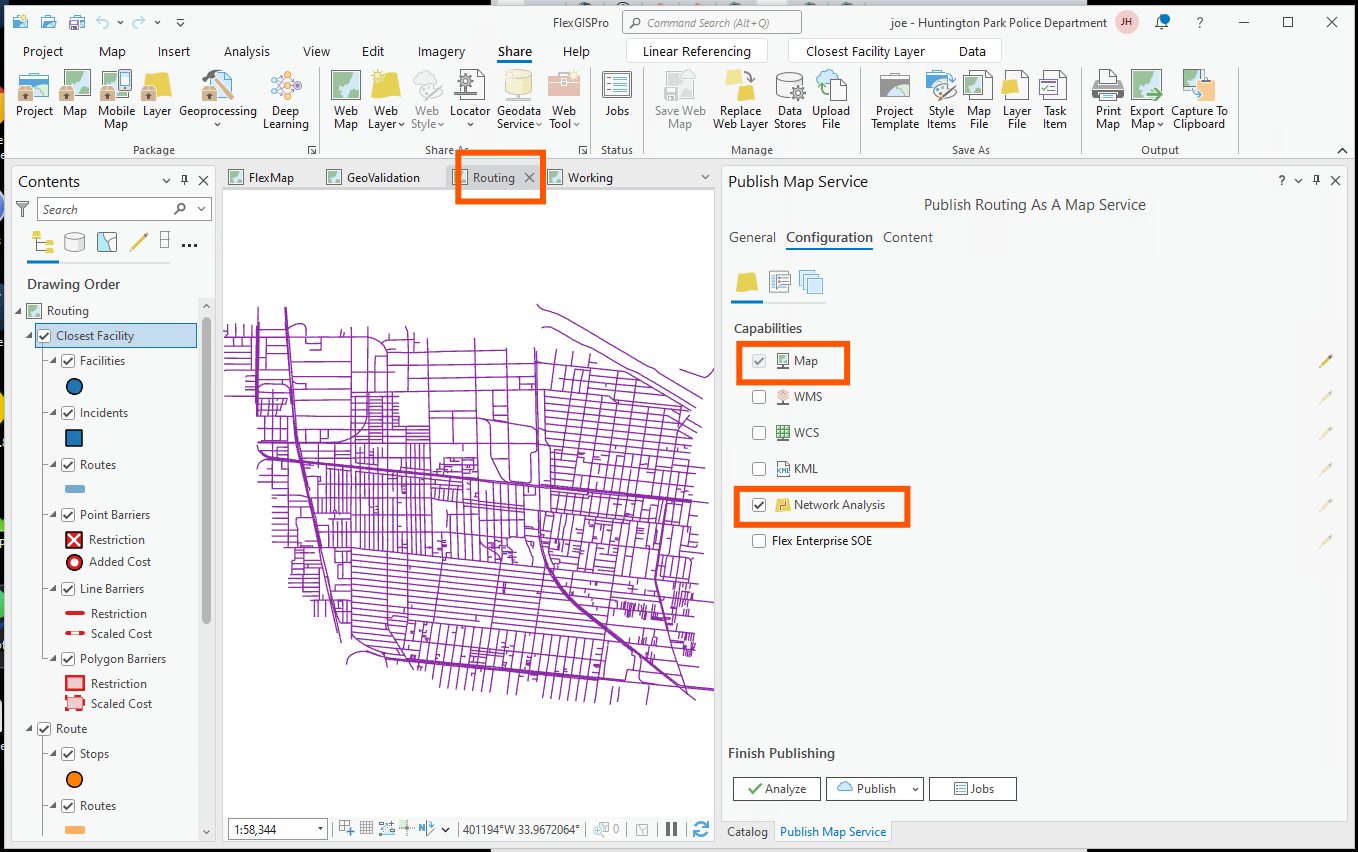Collapse the Routing map tree node
The width and height of the screenshot is (1358, 852).
pos(19,311)
